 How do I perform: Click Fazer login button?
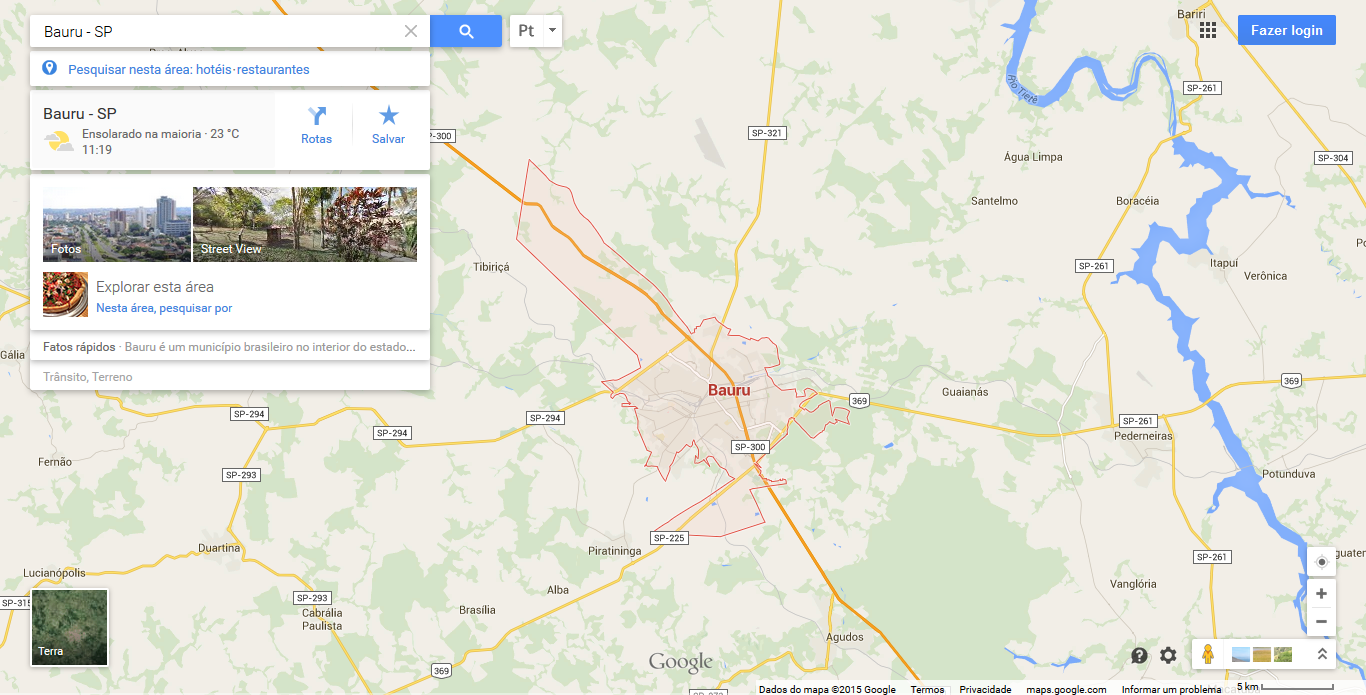[1286, 30]
